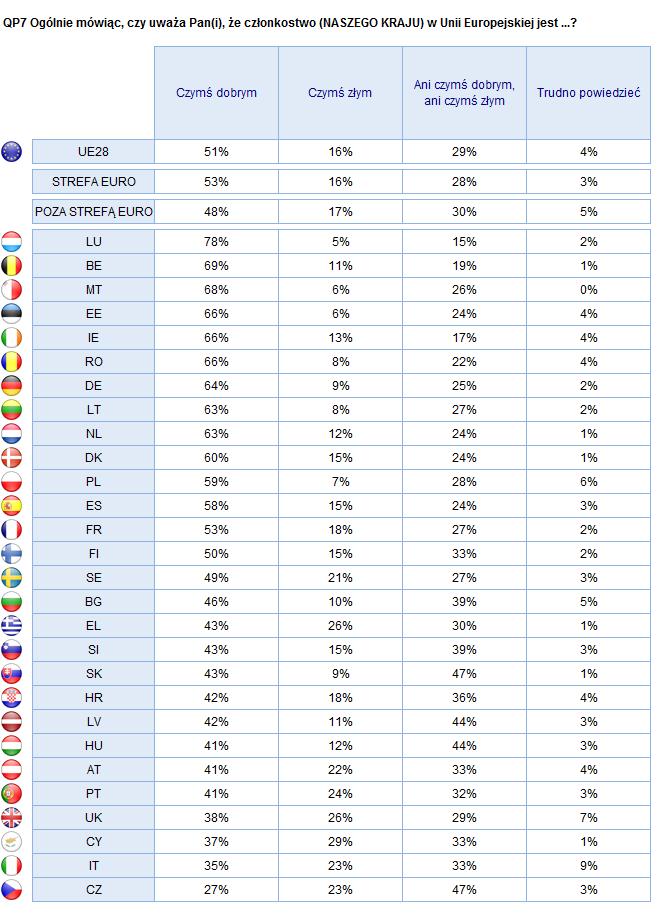Select the Portugal flag beside PT
This screenshot has height=918, width=657.
[11, 793]
